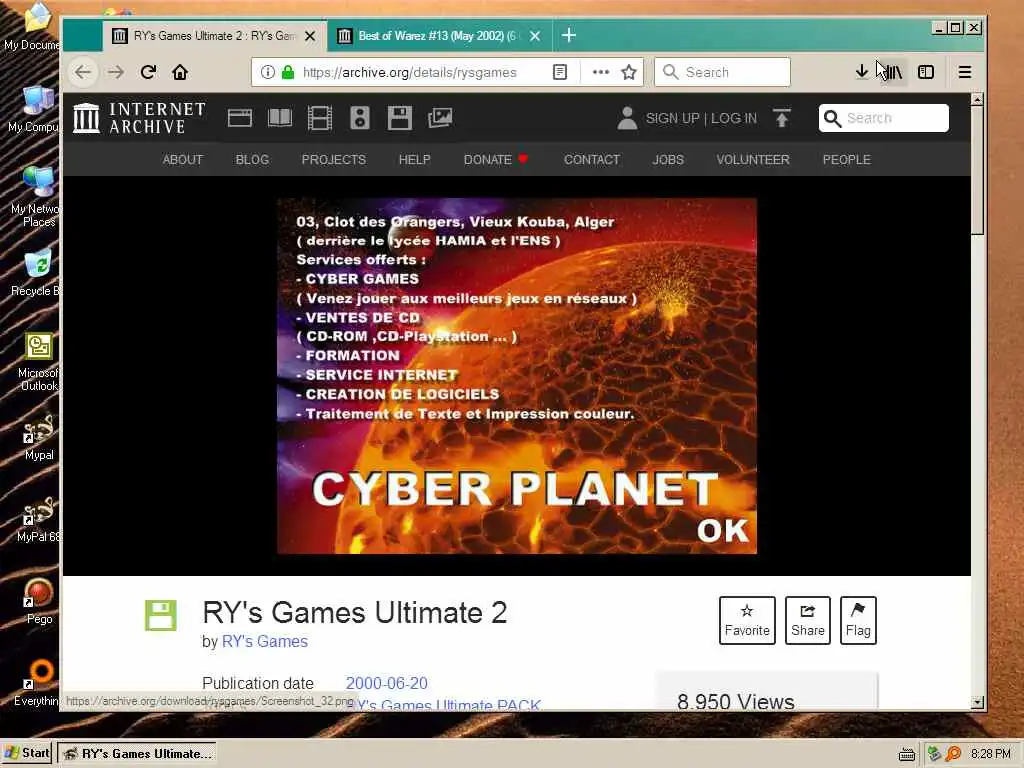This screenshot has width=1024, height=768.
Task: Open the Archive texts book icon
Action: [280, 118]
